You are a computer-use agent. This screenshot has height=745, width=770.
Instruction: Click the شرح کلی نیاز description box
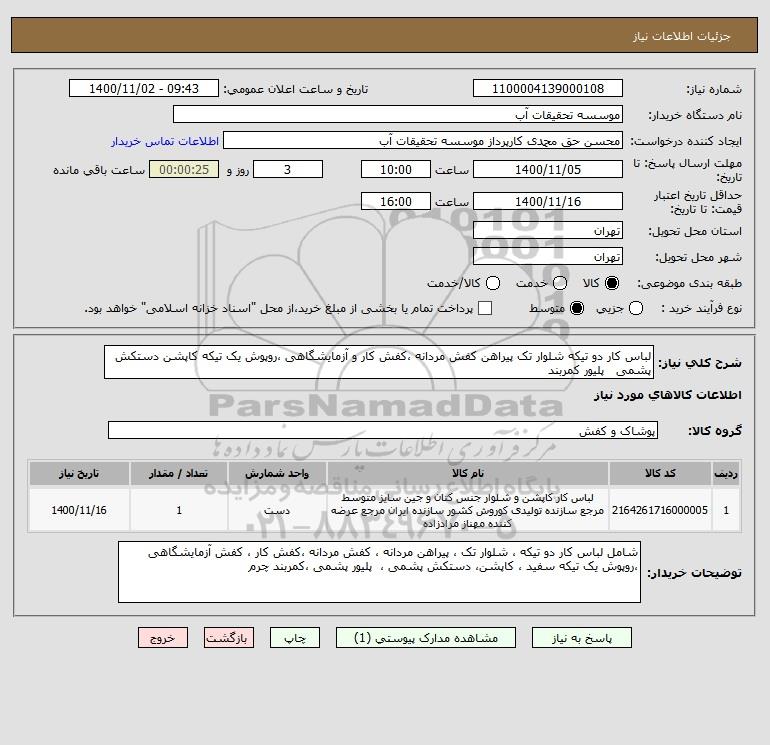pos(379,362)
